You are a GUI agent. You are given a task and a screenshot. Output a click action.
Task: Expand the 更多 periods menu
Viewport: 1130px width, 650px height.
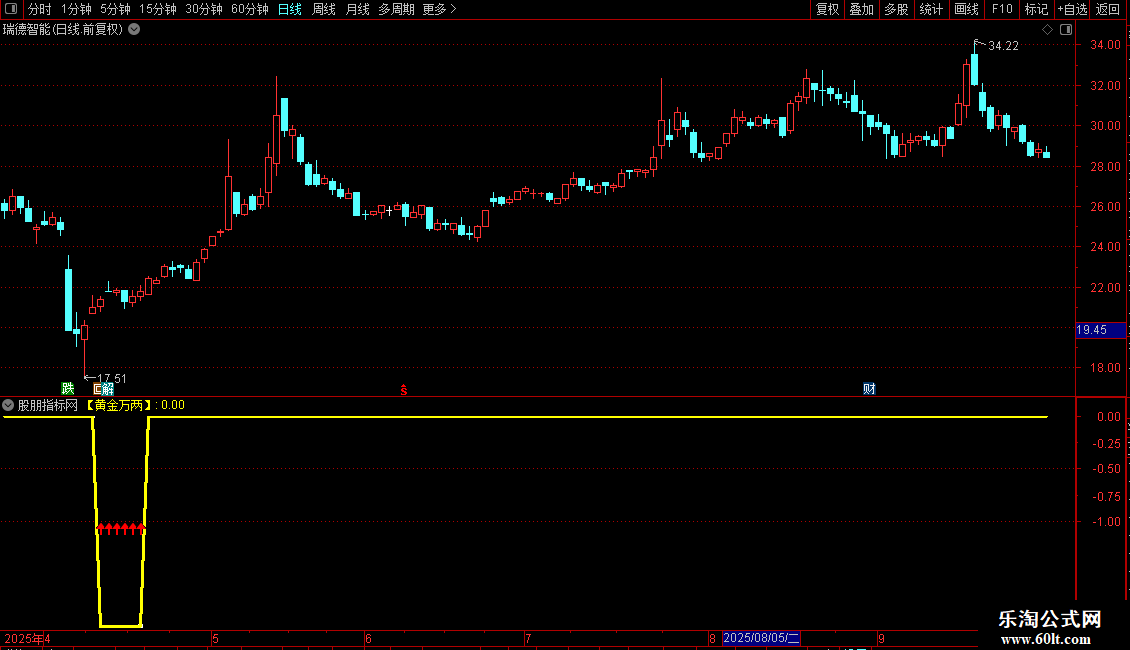click(439, 9)
